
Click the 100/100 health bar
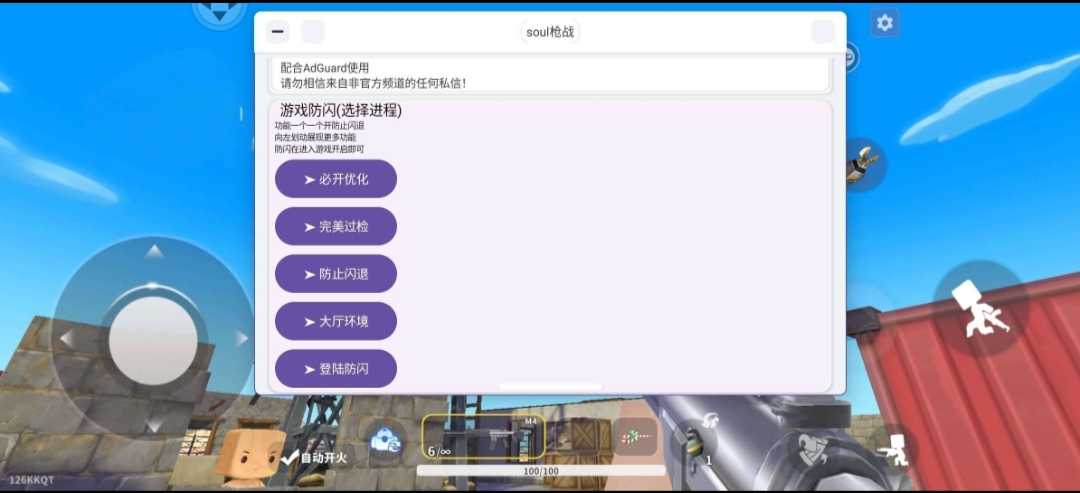tap(541, 471)
